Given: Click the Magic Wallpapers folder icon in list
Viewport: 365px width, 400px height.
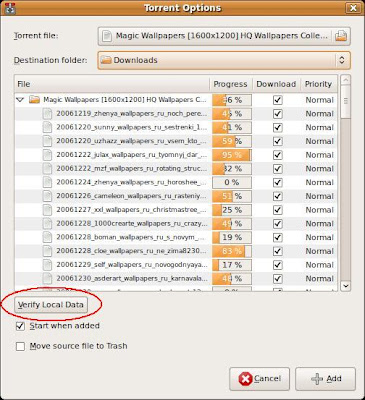Looking at the screenshot, I should (34, 100).
